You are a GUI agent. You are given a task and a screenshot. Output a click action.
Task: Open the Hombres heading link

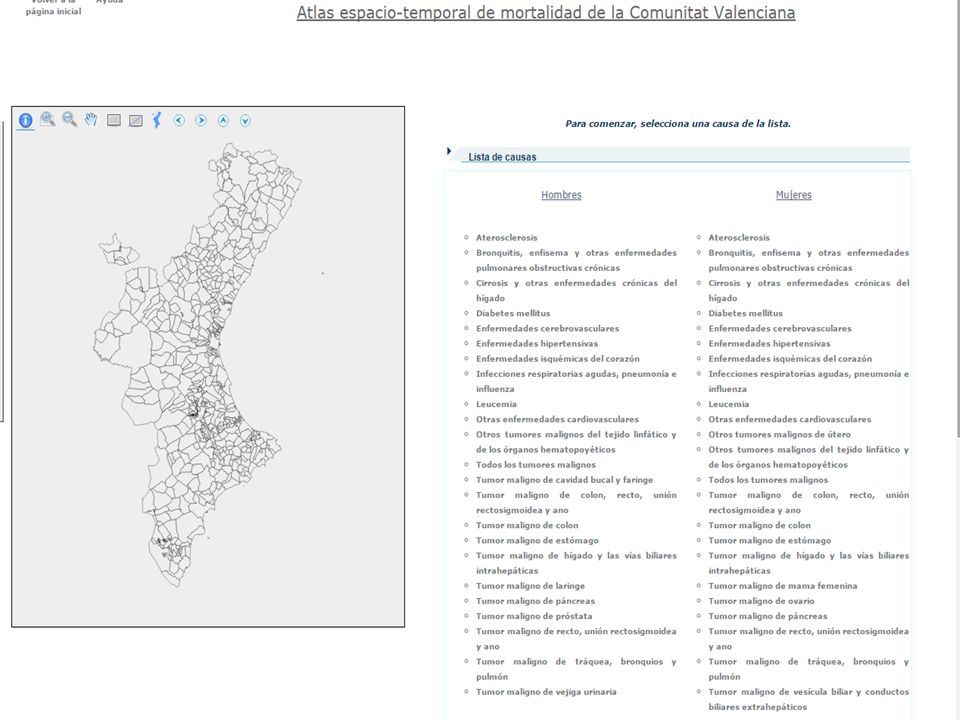pyautogui.click(x=561, y=195)
